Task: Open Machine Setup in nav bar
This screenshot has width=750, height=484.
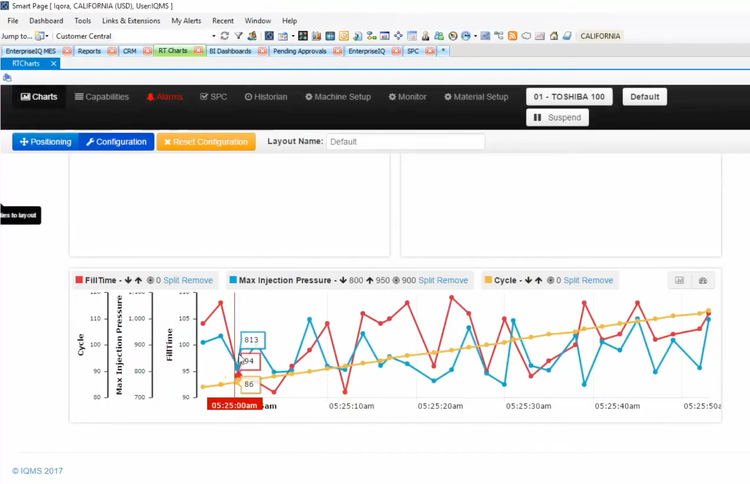Action: [x=338, y=97]
